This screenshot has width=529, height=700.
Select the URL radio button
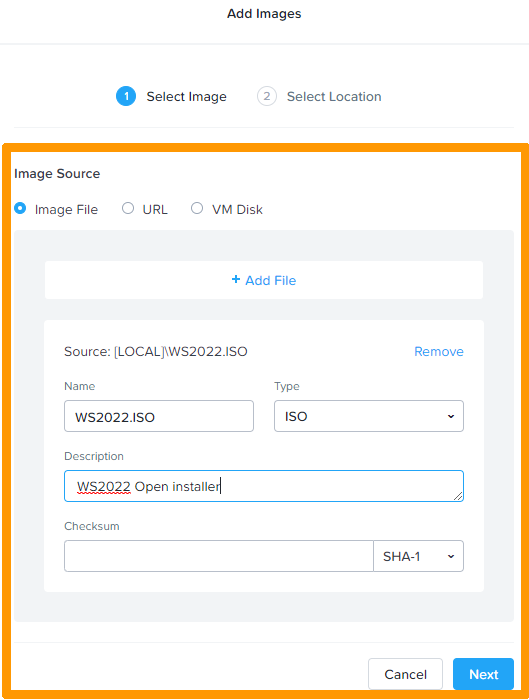pos(128,208)
